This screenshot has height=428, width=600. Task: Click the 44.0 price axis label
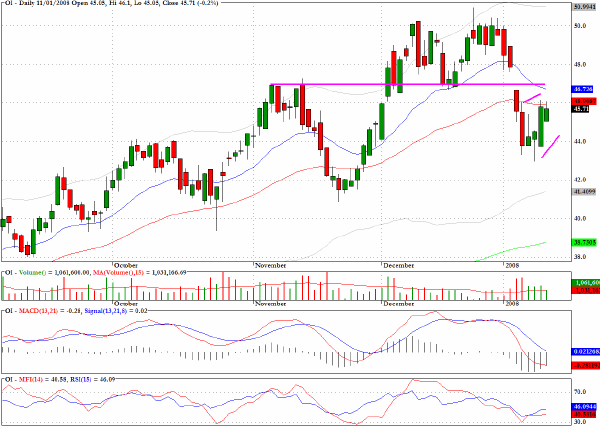[x=580, y=142]
